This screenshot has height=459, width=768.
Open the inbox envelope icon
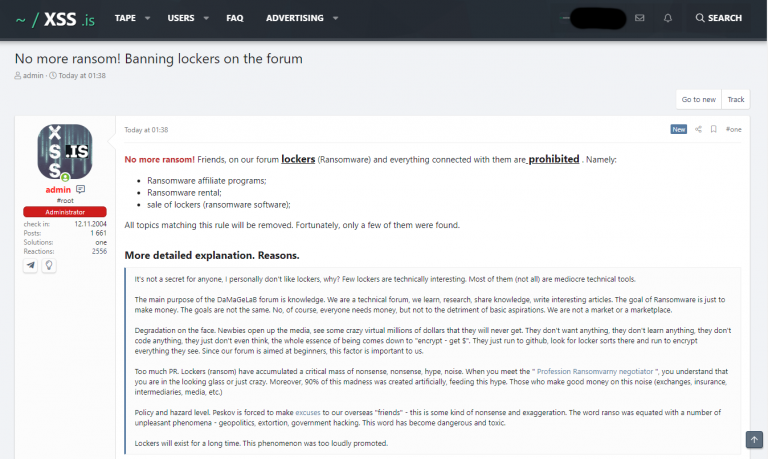click(x=640, y=18)
